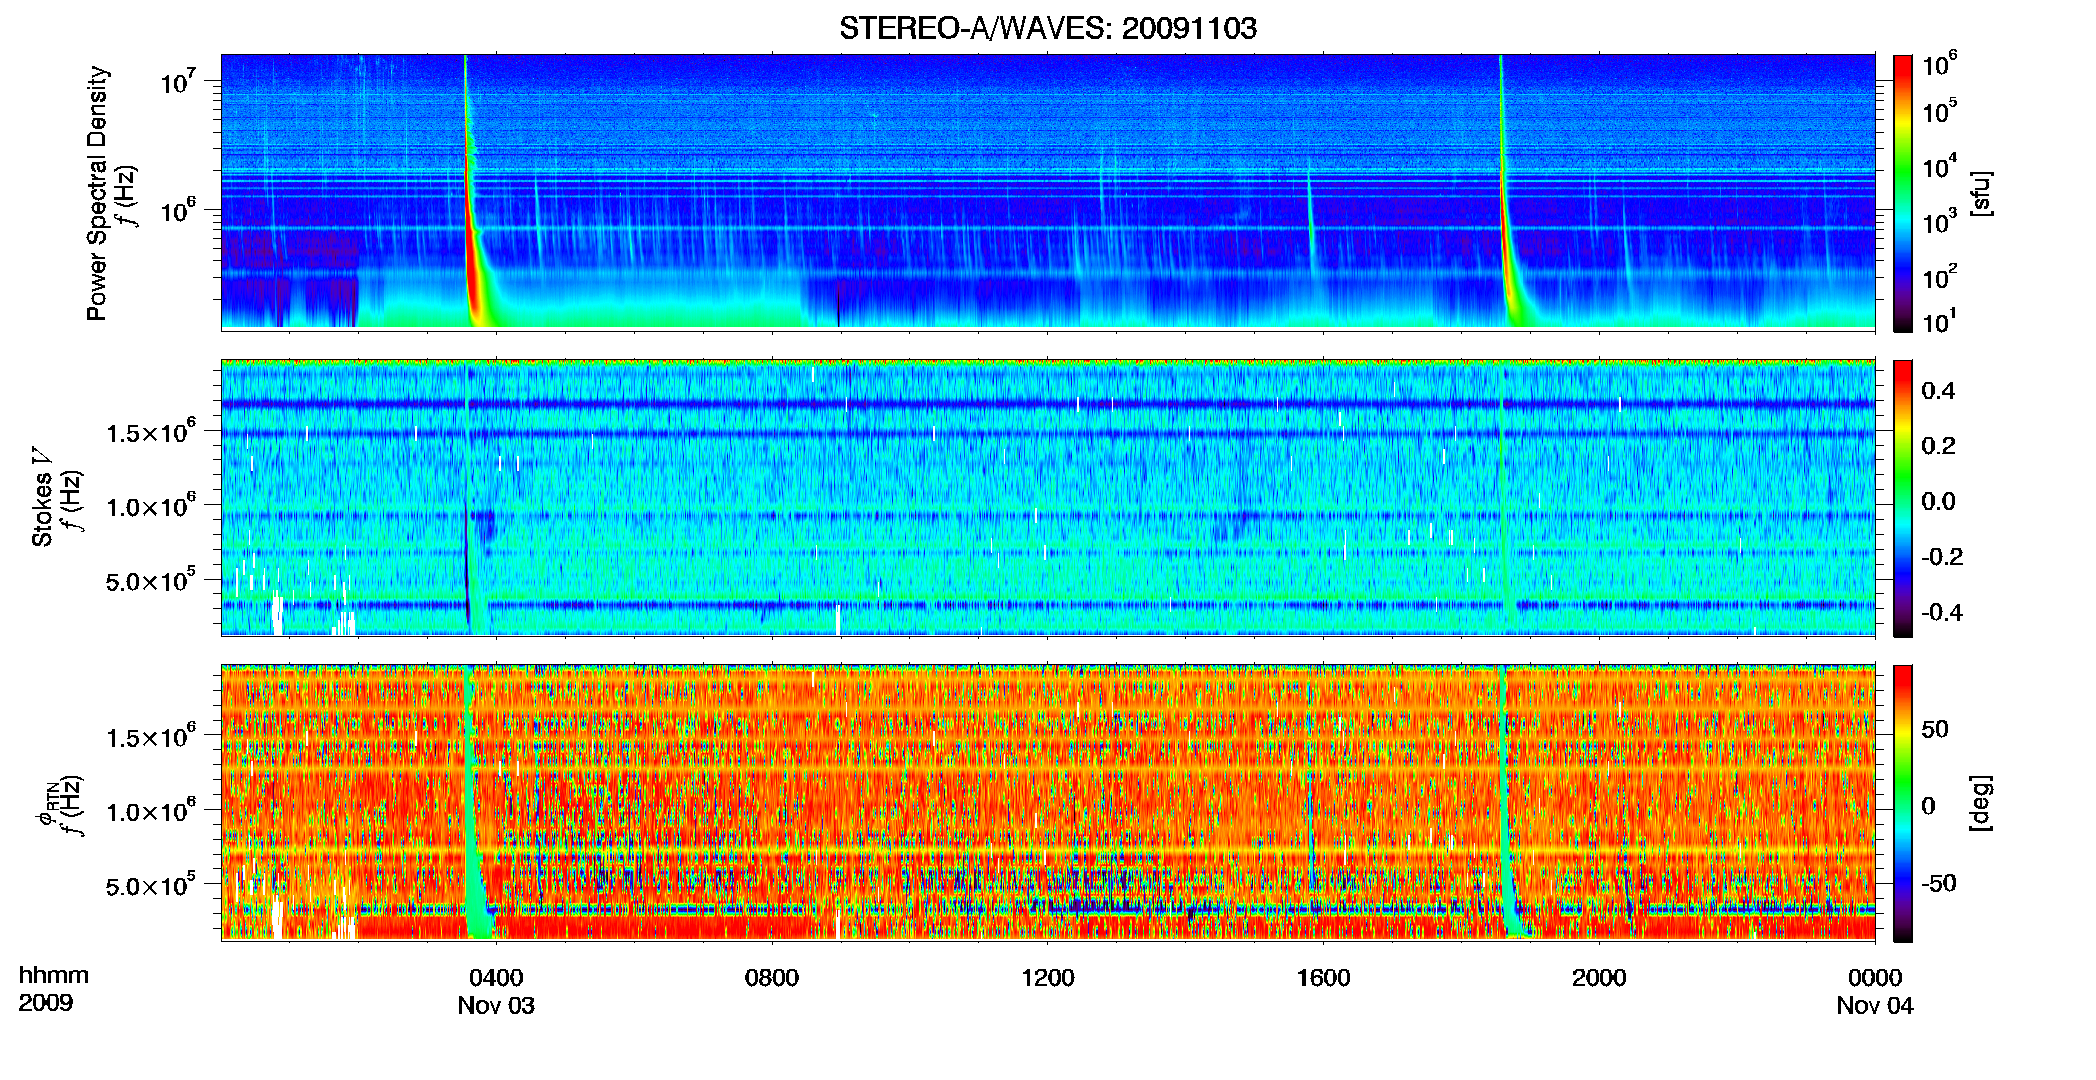Click the hhmm axis unit label
The height and width of the screenshot is (1080, 2096).
[54, 975]
